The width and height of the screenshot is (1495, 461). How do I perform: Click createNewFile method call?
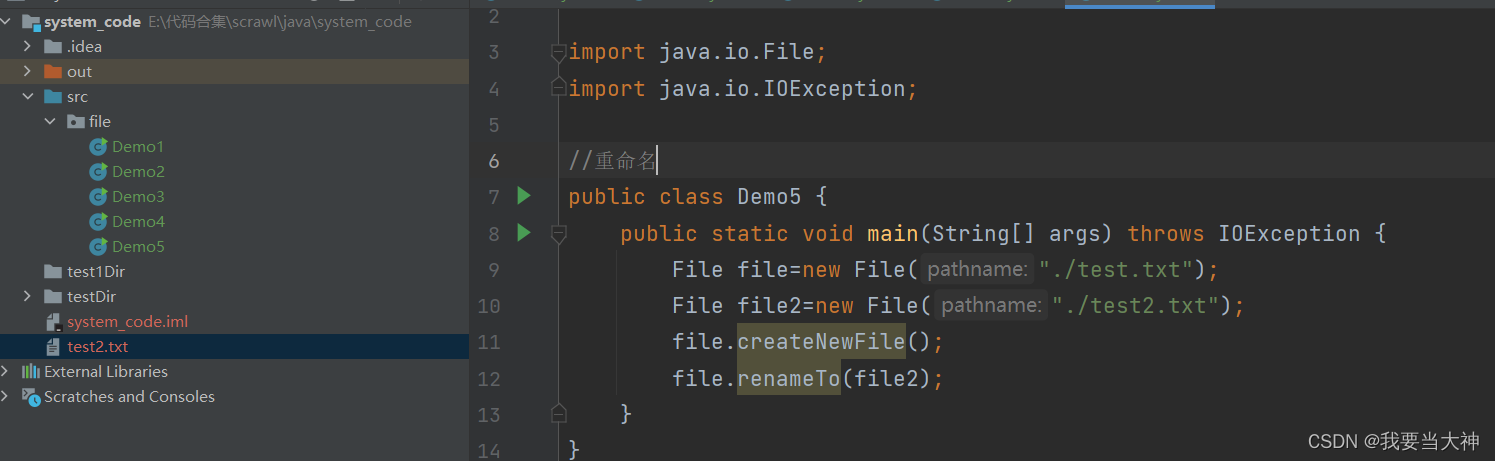pos(821,341)
